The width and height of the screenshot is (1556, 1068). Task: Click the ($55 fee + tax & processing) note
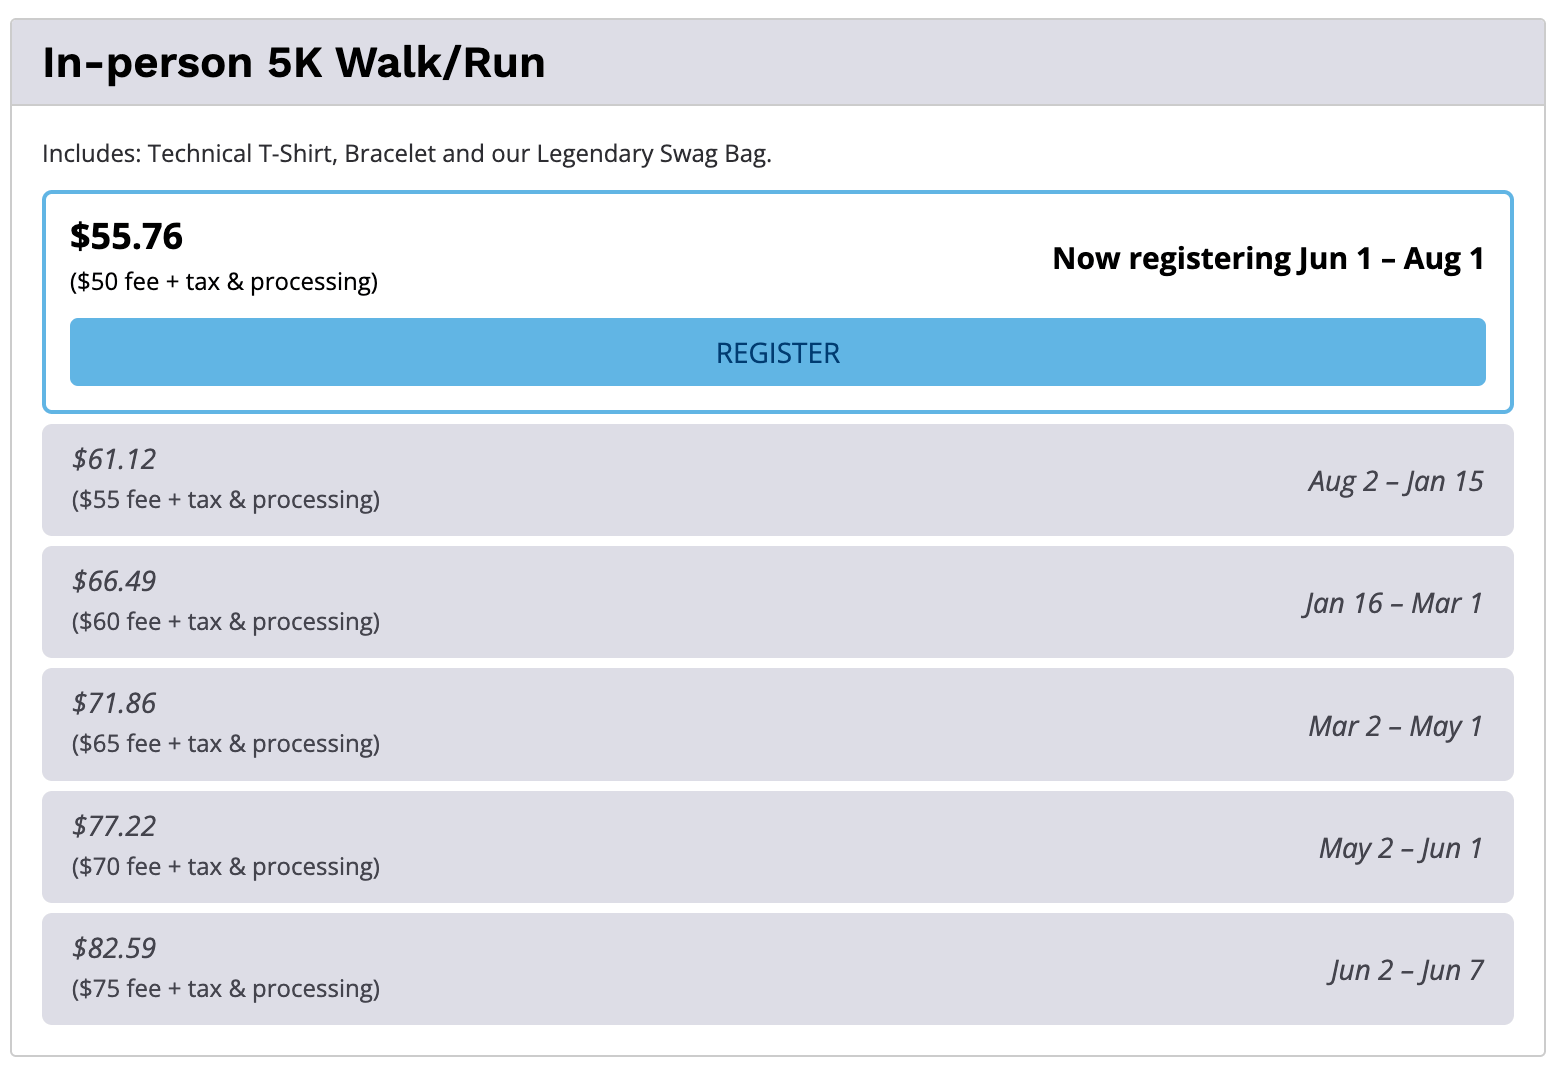point(226,500)
